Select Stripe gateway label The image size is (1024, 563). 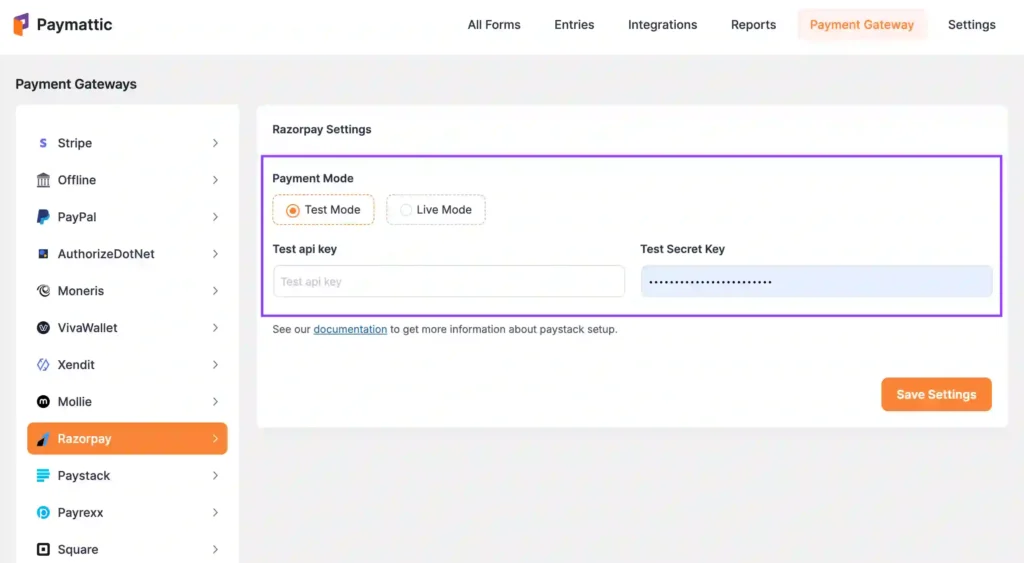[74, 143]
